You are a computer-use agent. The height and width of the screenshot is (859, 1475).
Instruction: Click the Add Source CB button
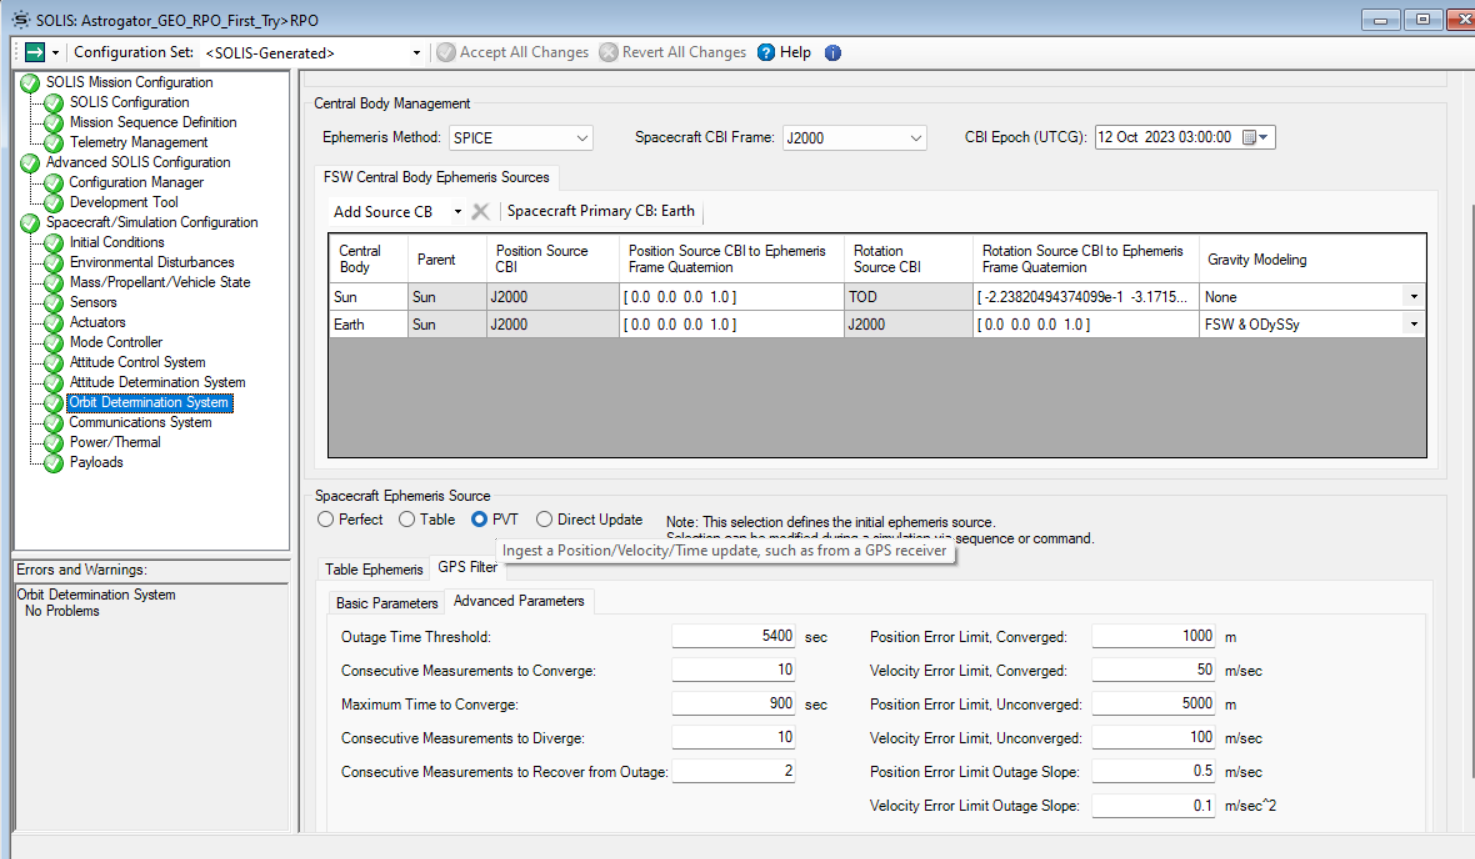[385, 211]
